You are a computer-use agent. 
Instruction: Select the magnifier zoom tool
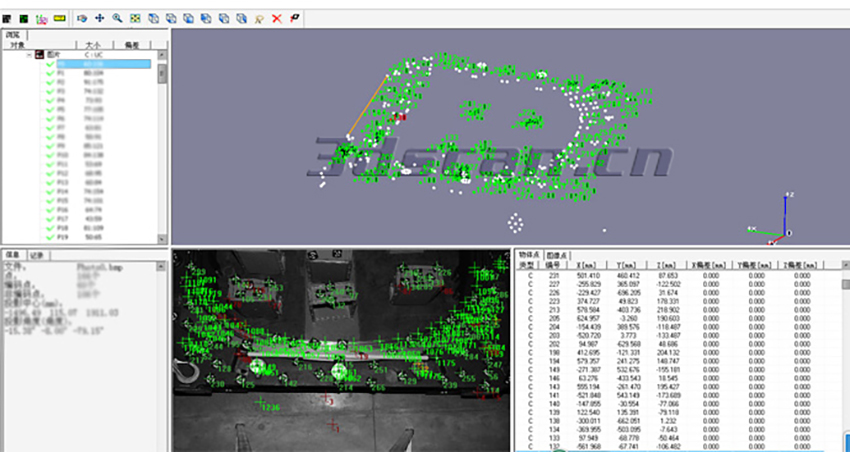pyautogui.click(x=117, y=18)
